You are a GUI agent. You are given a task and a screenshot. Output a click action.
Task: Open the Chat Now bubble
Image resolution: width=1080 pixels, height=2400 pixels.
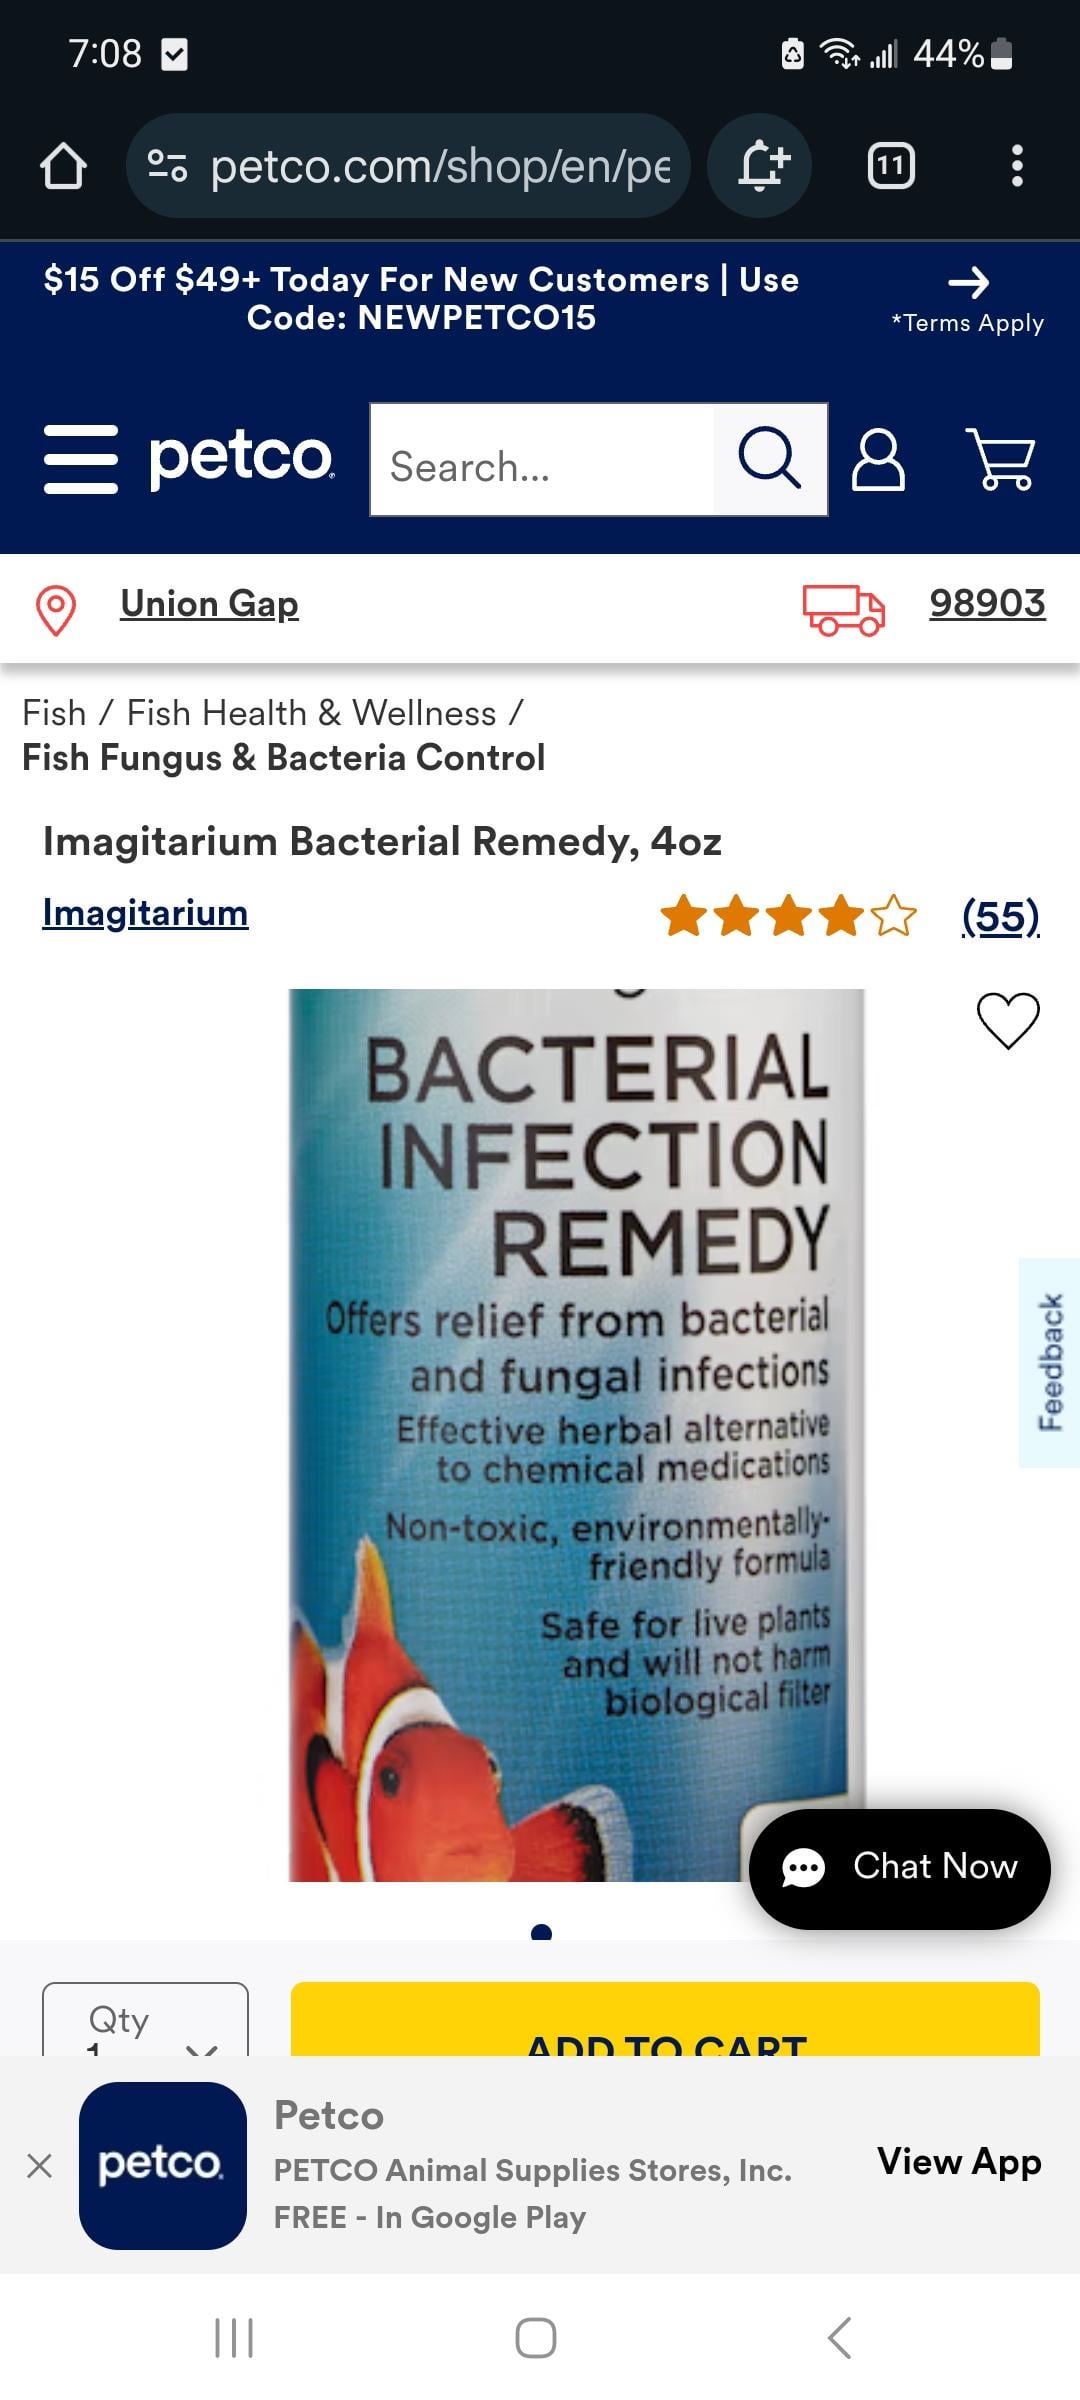(x=899, y=1868)
